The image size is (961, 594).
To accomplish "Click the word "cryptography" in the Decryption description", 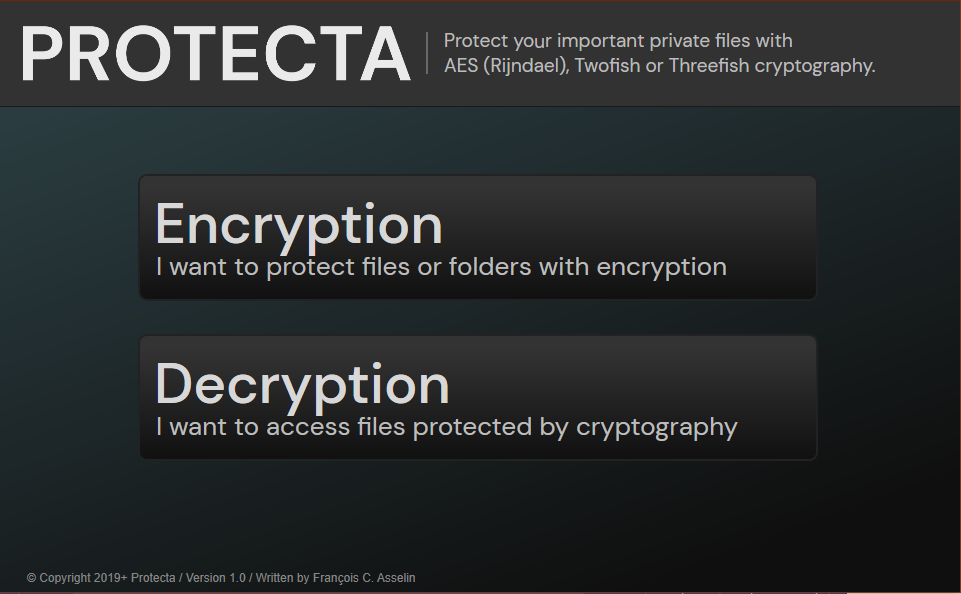I will click(x=656, y=428).
